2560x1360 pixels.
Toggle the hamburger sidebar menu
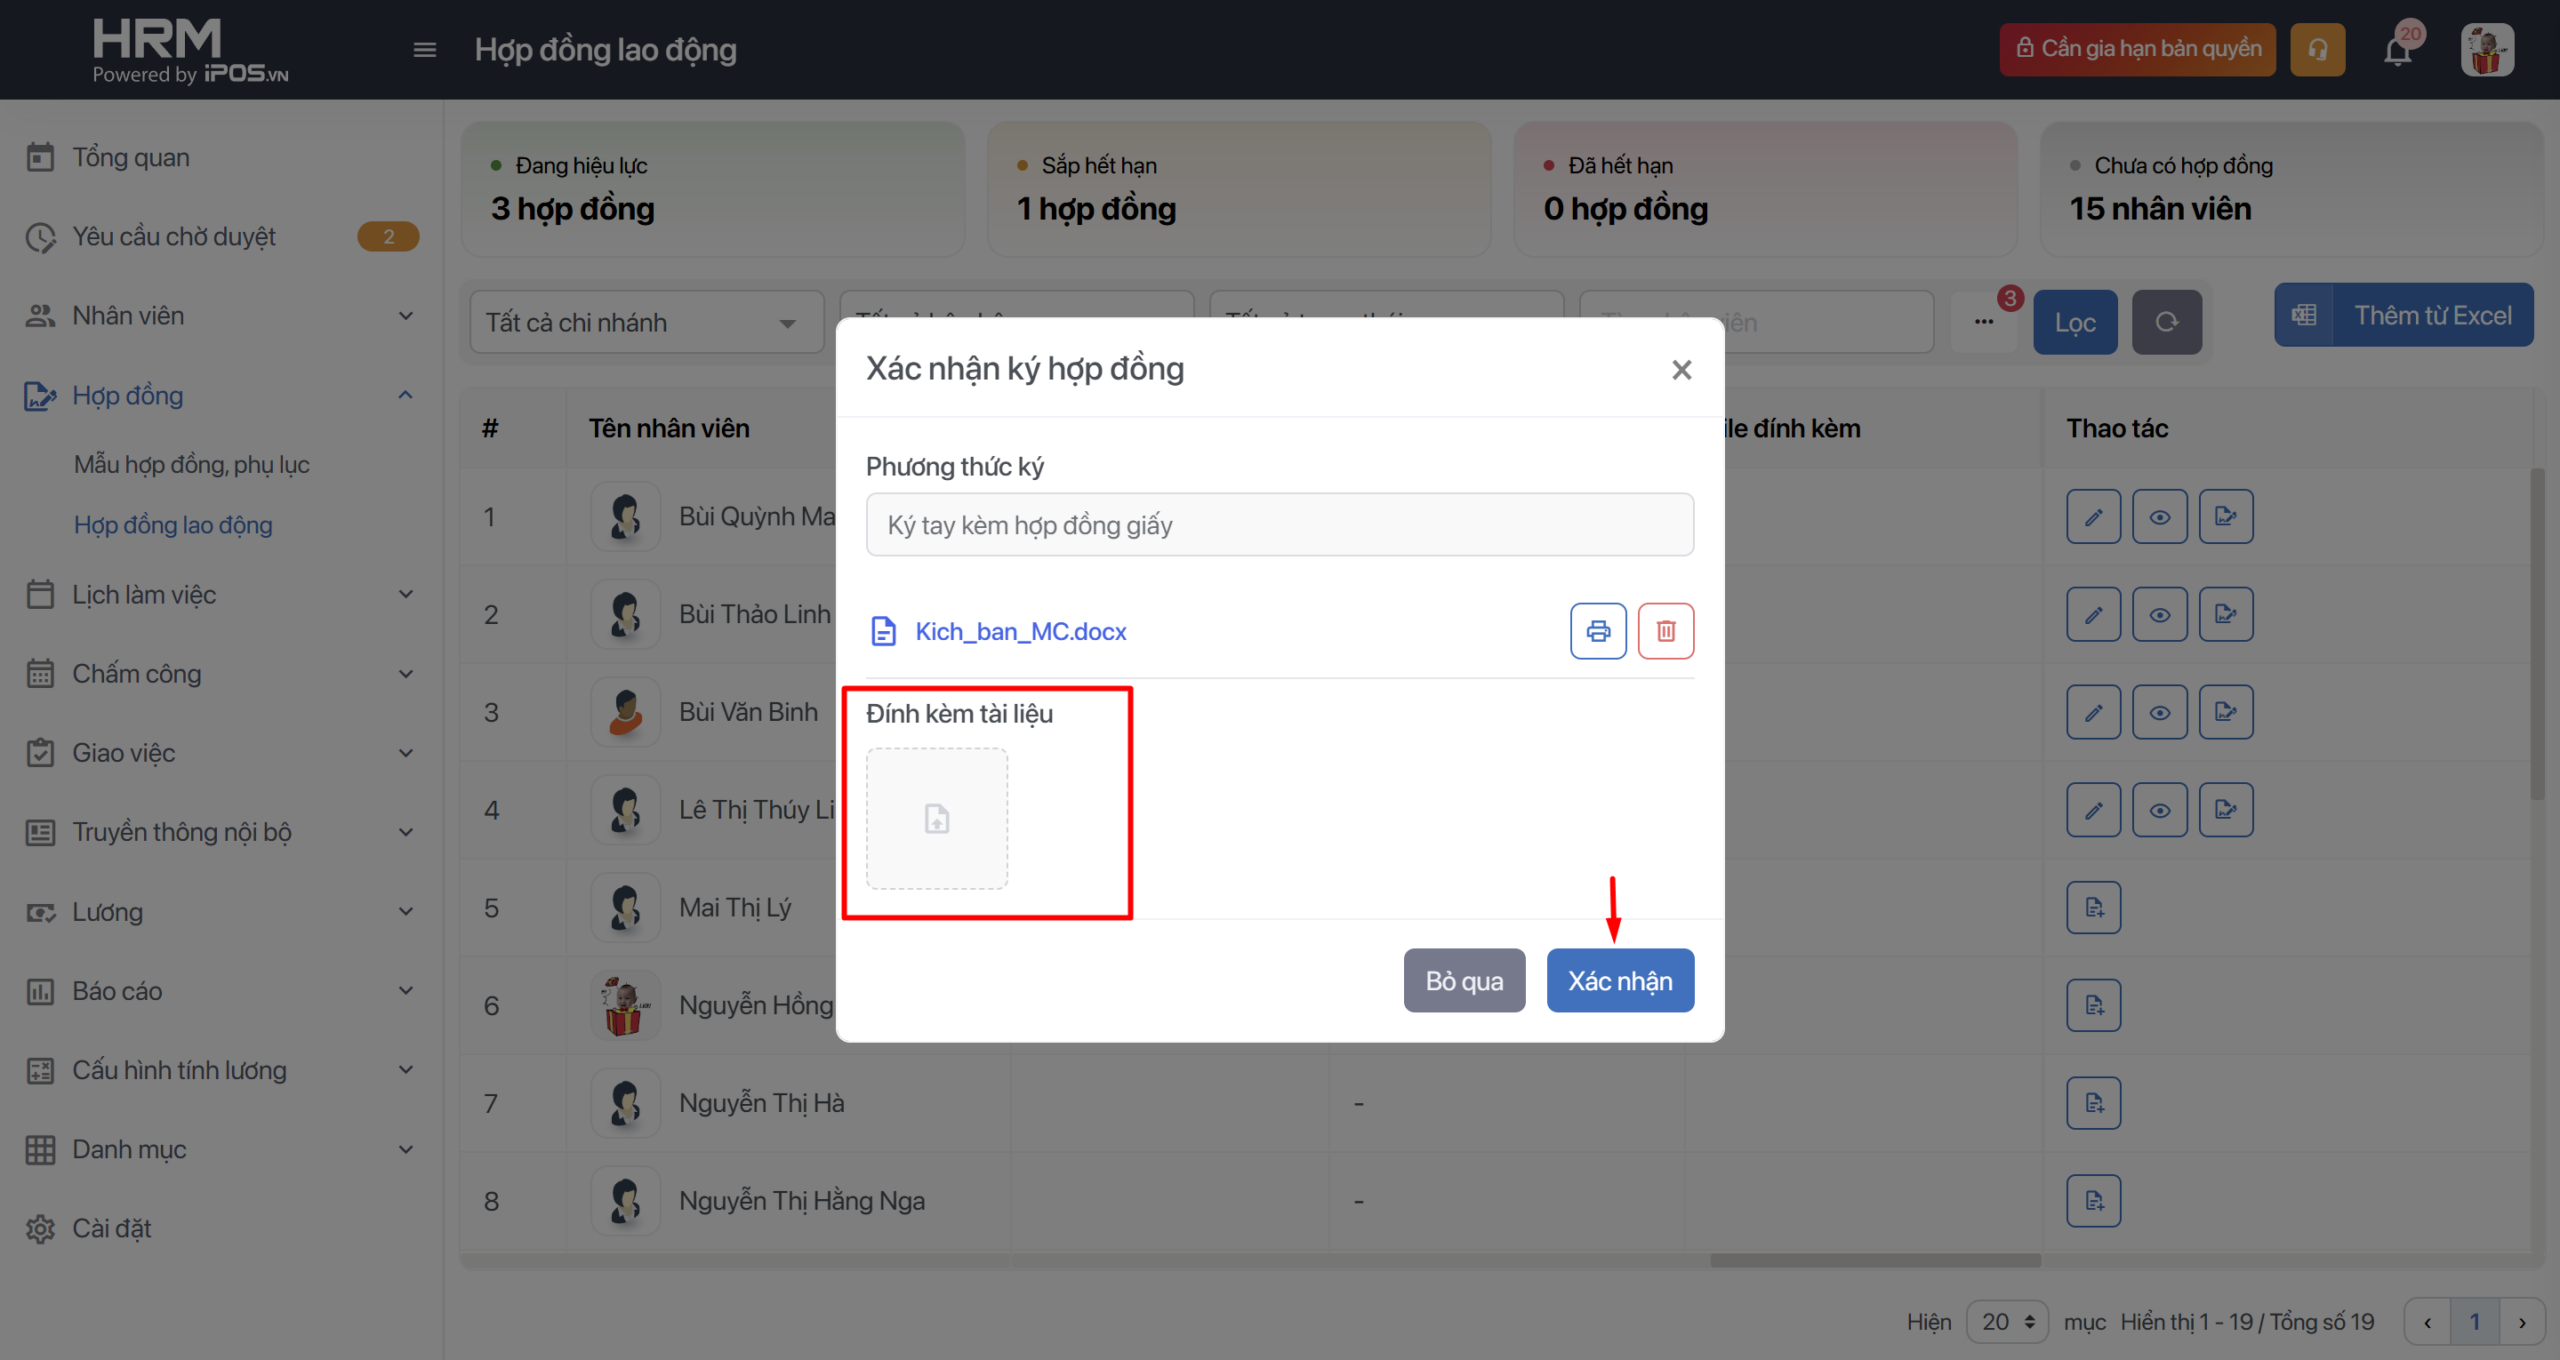pos(424,50)
